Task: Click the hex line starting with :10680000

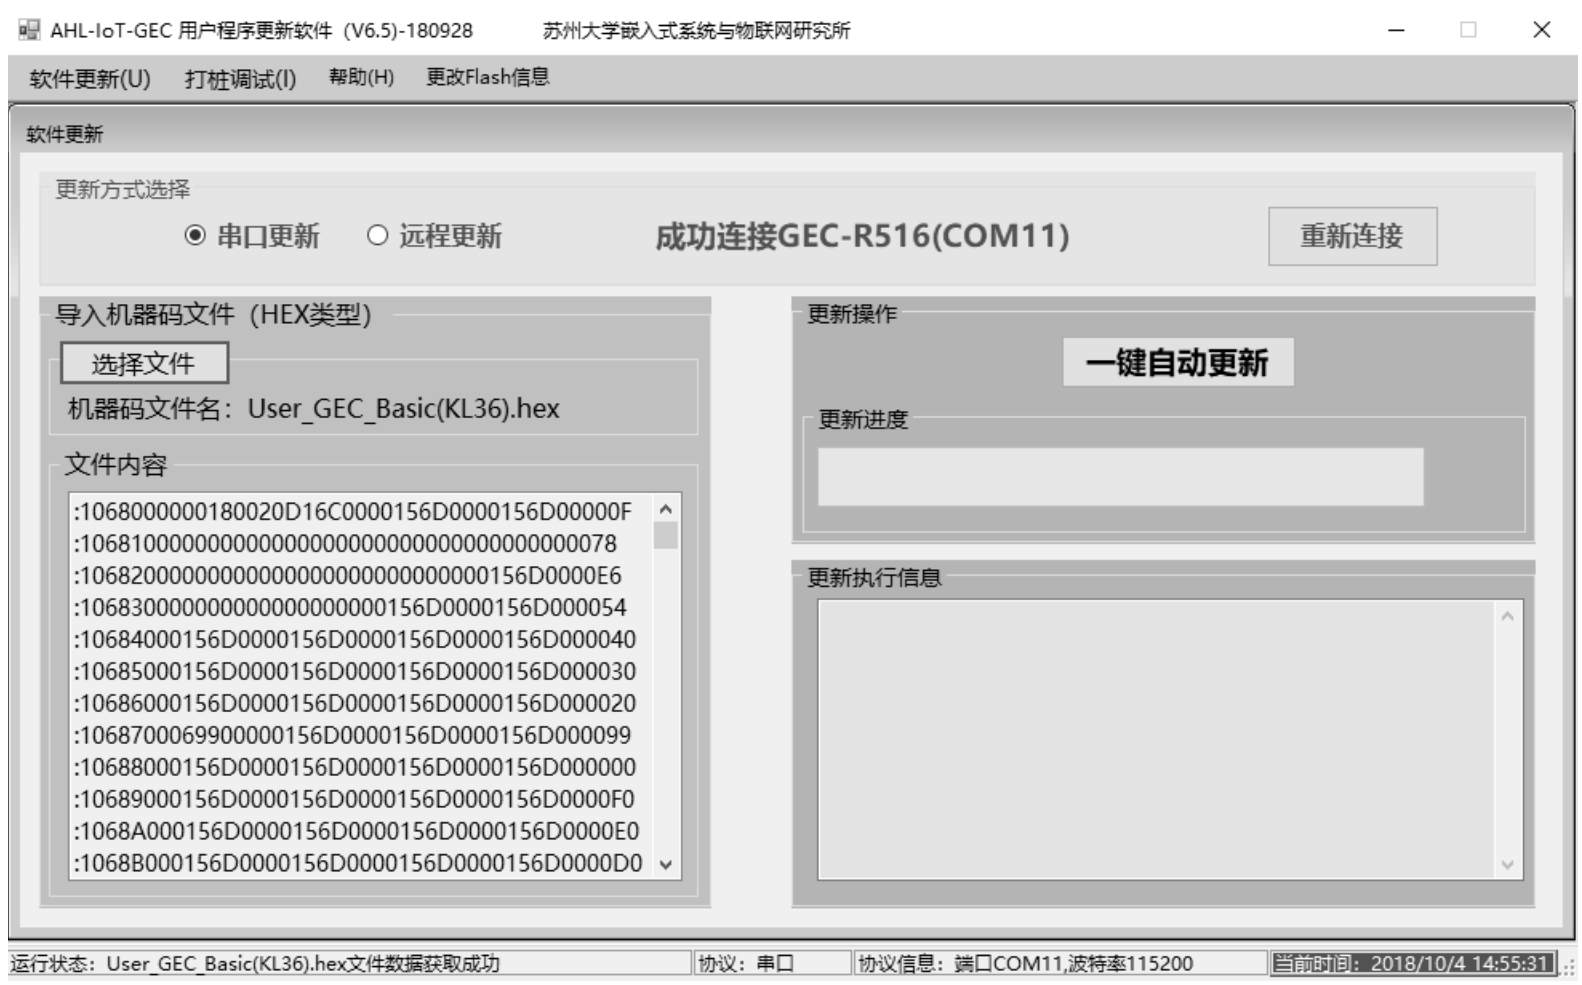Action: point(353,512)
